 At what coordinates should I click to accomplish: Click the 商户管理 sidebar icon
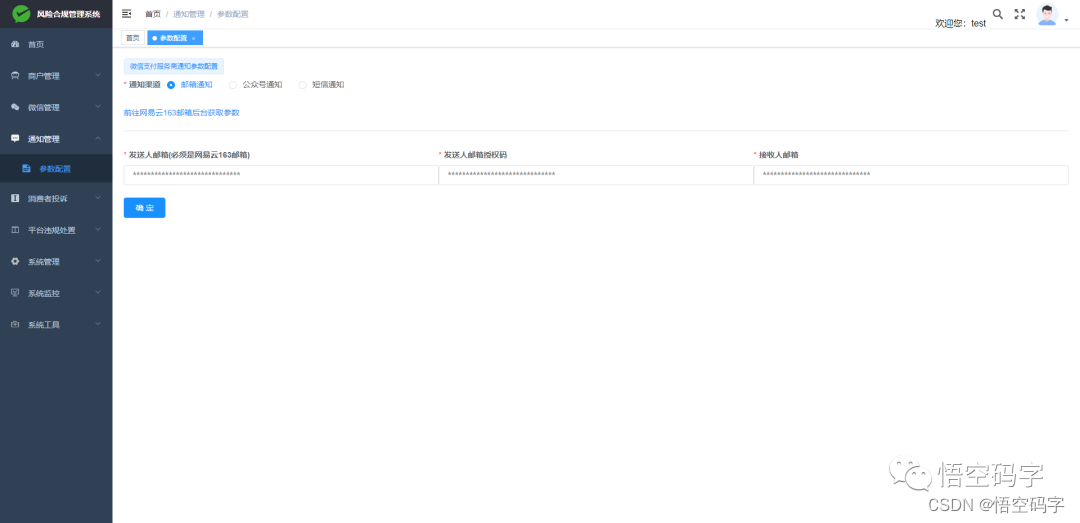click(15, 76)
